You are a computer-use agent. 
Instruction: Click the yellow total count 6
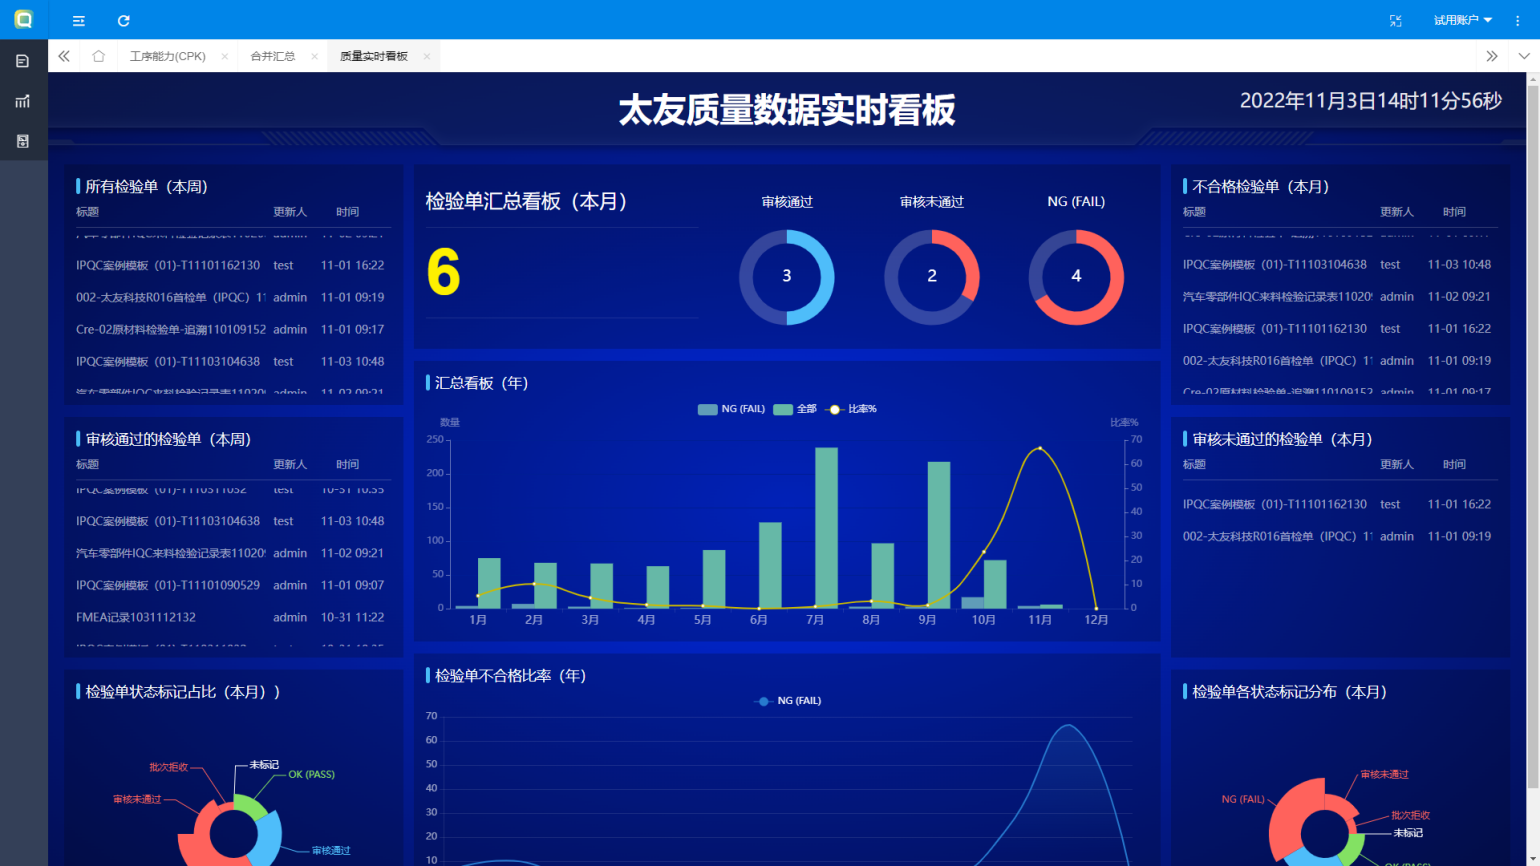point(443,273)
